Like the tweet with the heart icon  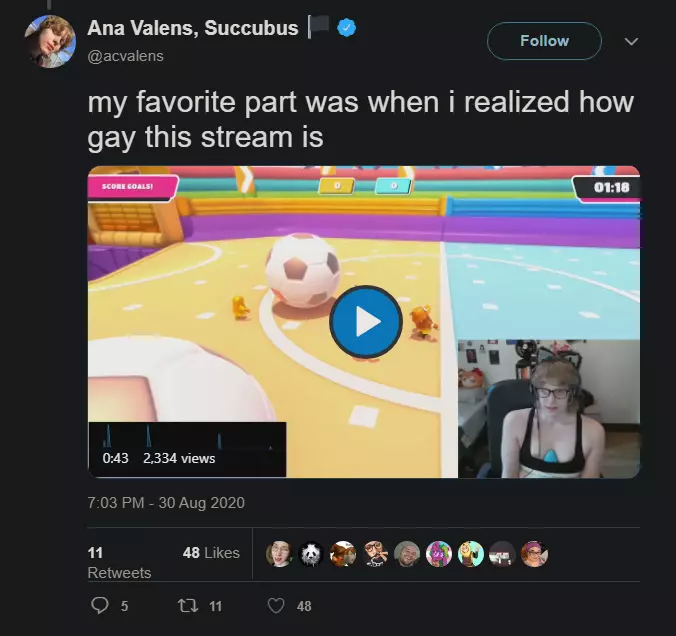tap(276, 606)
